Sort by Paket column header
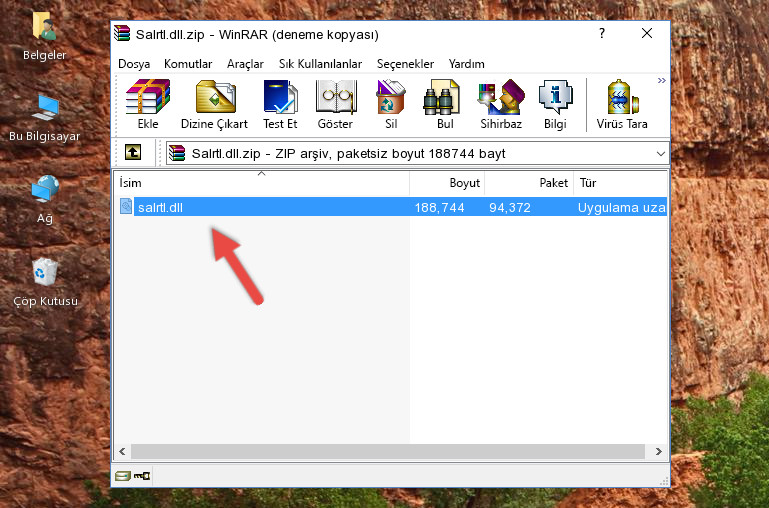This screenshot has height=508, width=769. coord(529,183)
